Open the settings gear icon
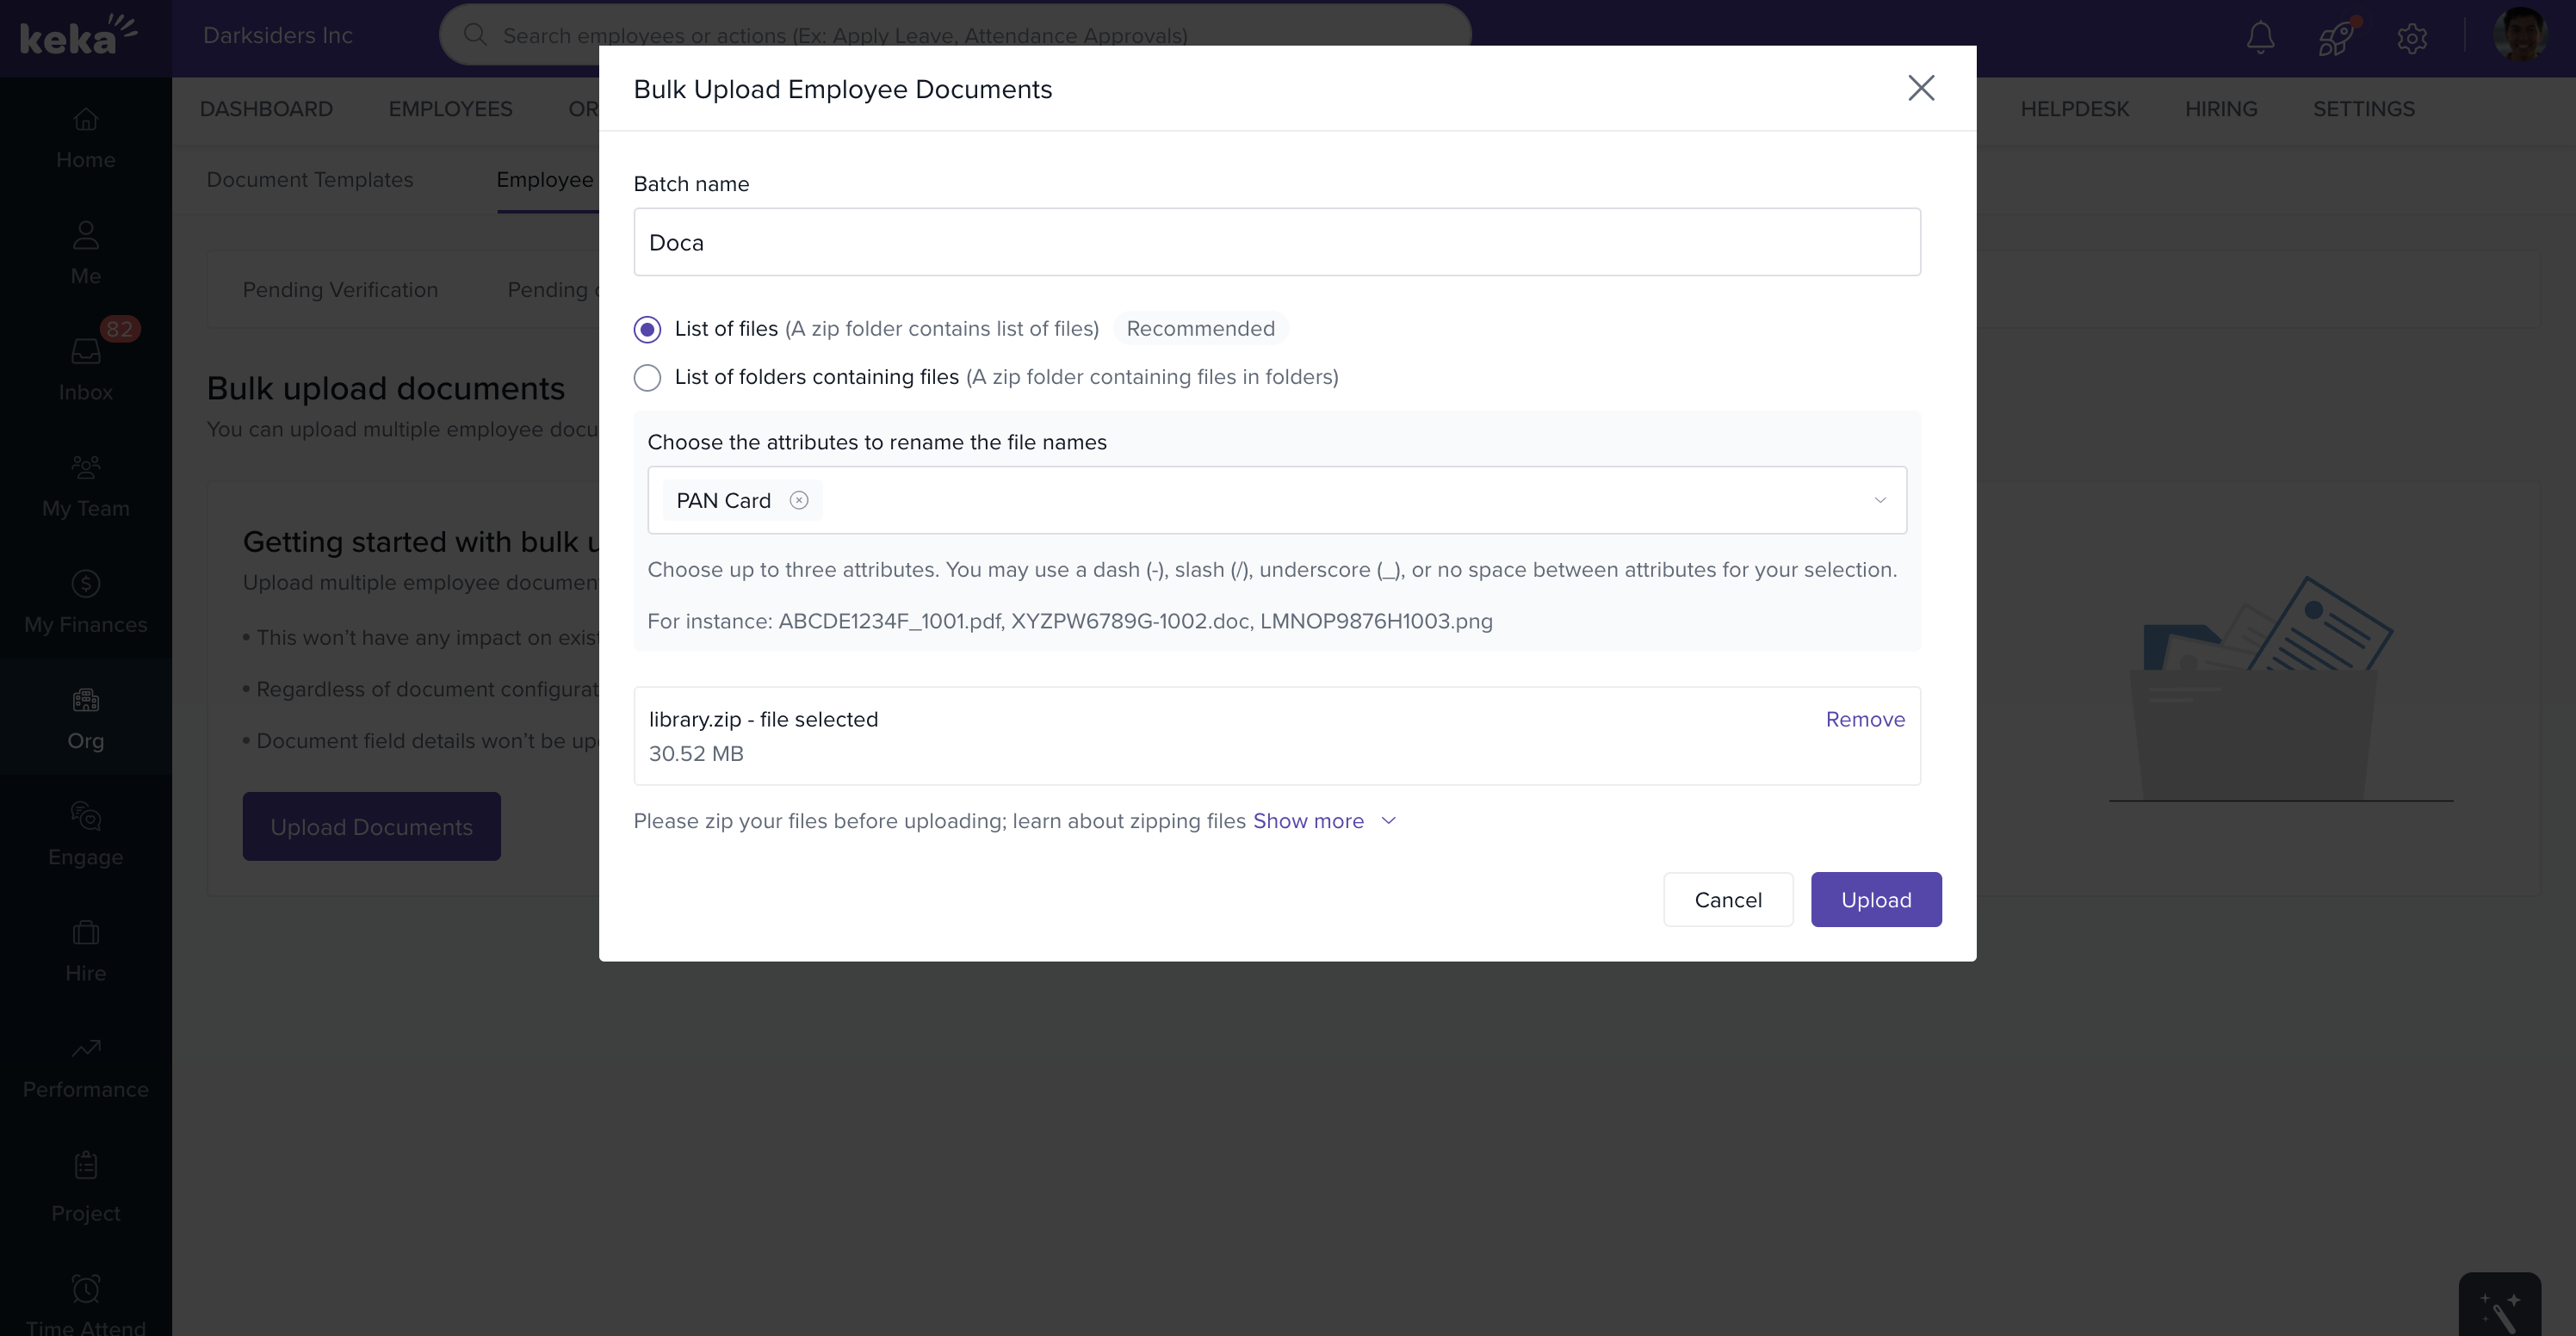This screenshot has height=1336, width=2576. (2412, 38)
